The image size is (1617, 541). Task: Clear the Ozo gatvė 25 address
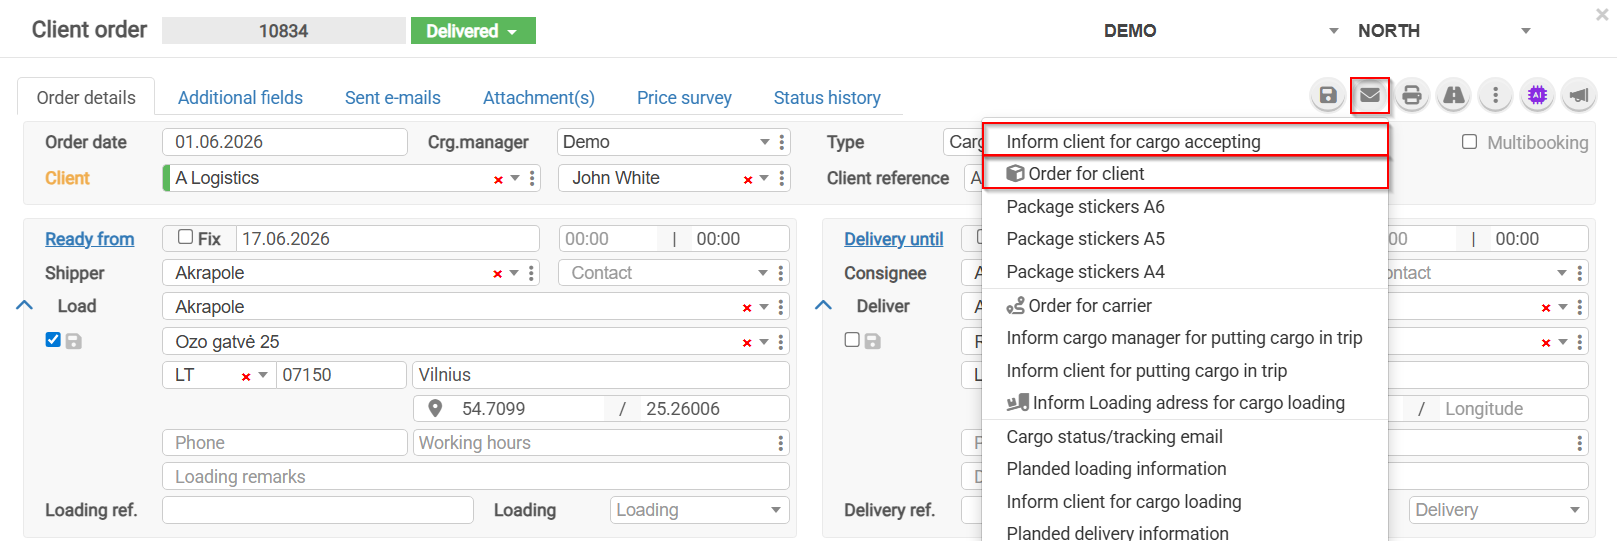747,343
